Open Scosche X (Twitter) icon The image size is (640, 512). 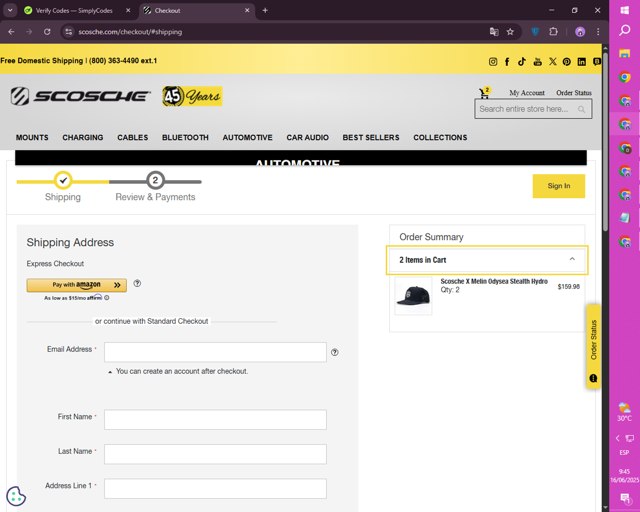553,62
